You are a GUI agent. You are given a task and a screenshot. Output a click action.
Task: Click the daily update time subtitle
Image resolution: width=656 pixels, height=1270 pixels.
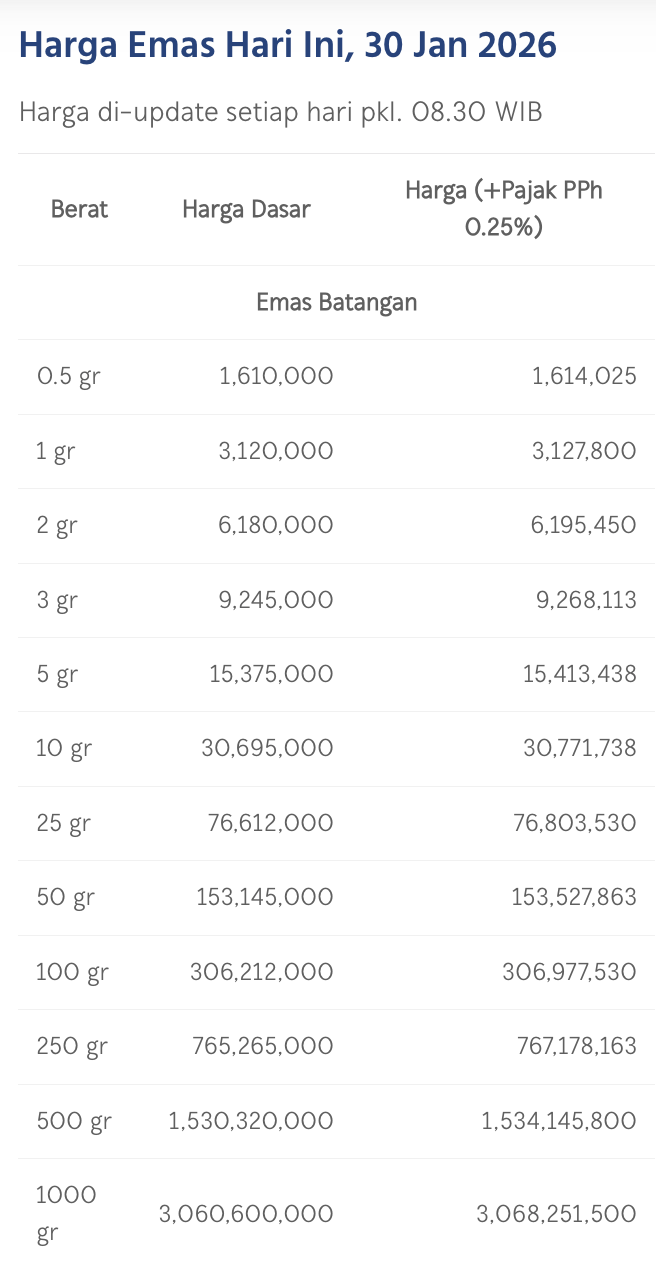coord(280,112)
